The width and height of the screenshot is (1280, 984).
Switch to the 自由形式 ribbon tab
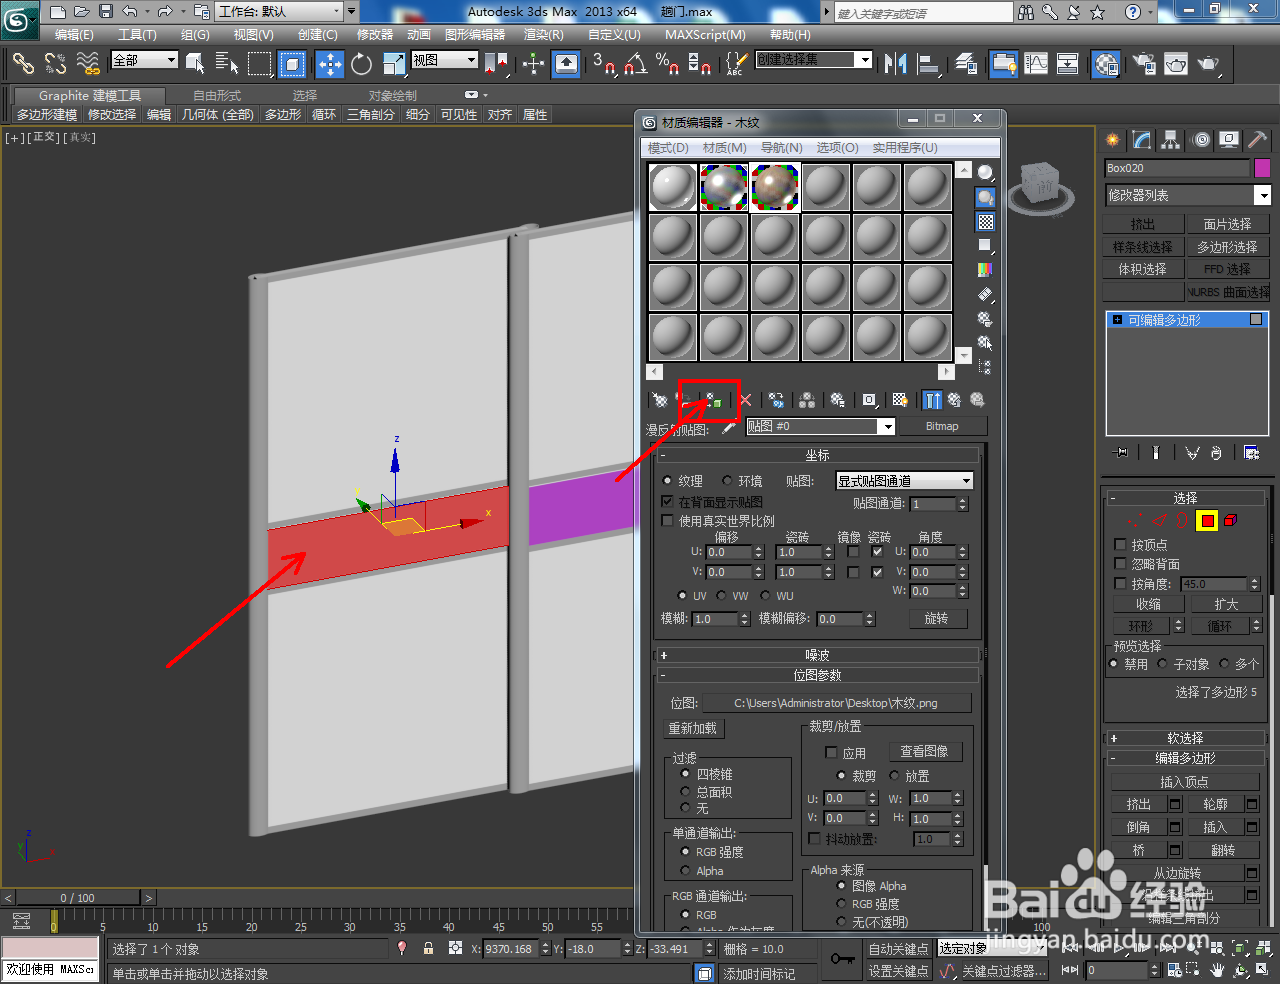217,96
